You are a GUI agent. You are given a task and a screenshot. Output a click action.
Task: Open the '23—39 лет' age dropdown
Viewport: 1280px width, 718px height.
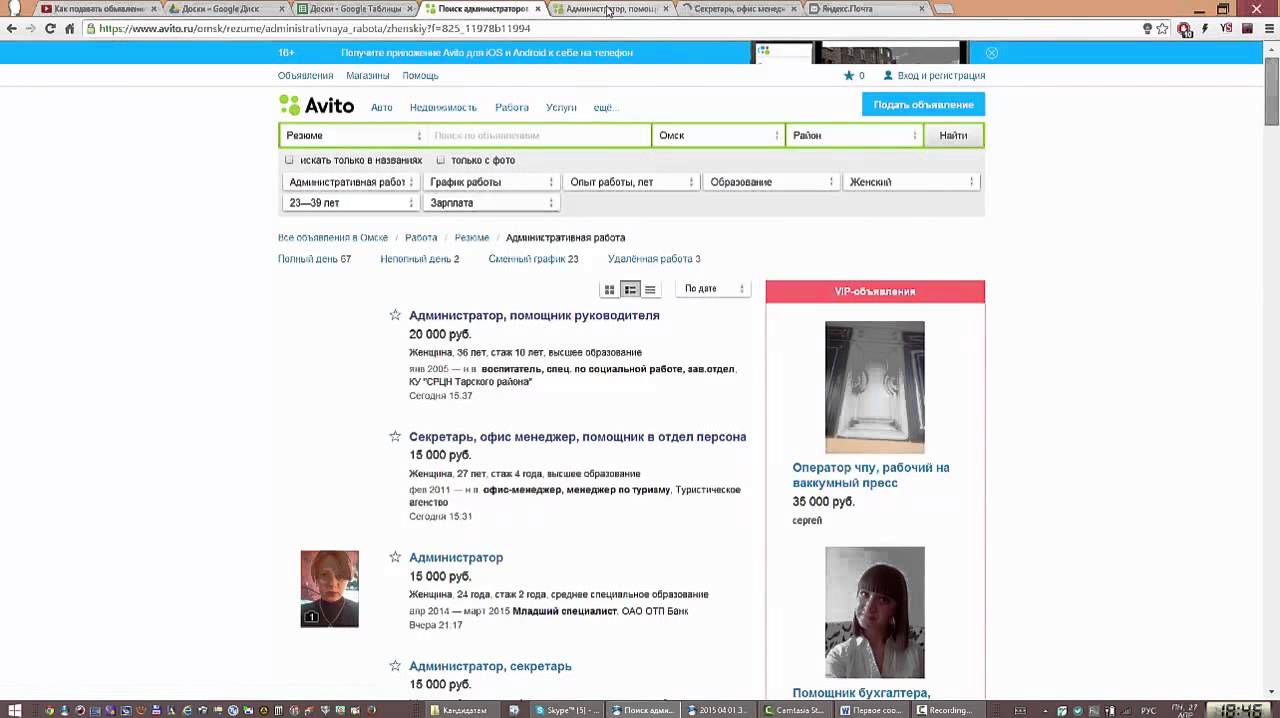(x=351, y=203)
